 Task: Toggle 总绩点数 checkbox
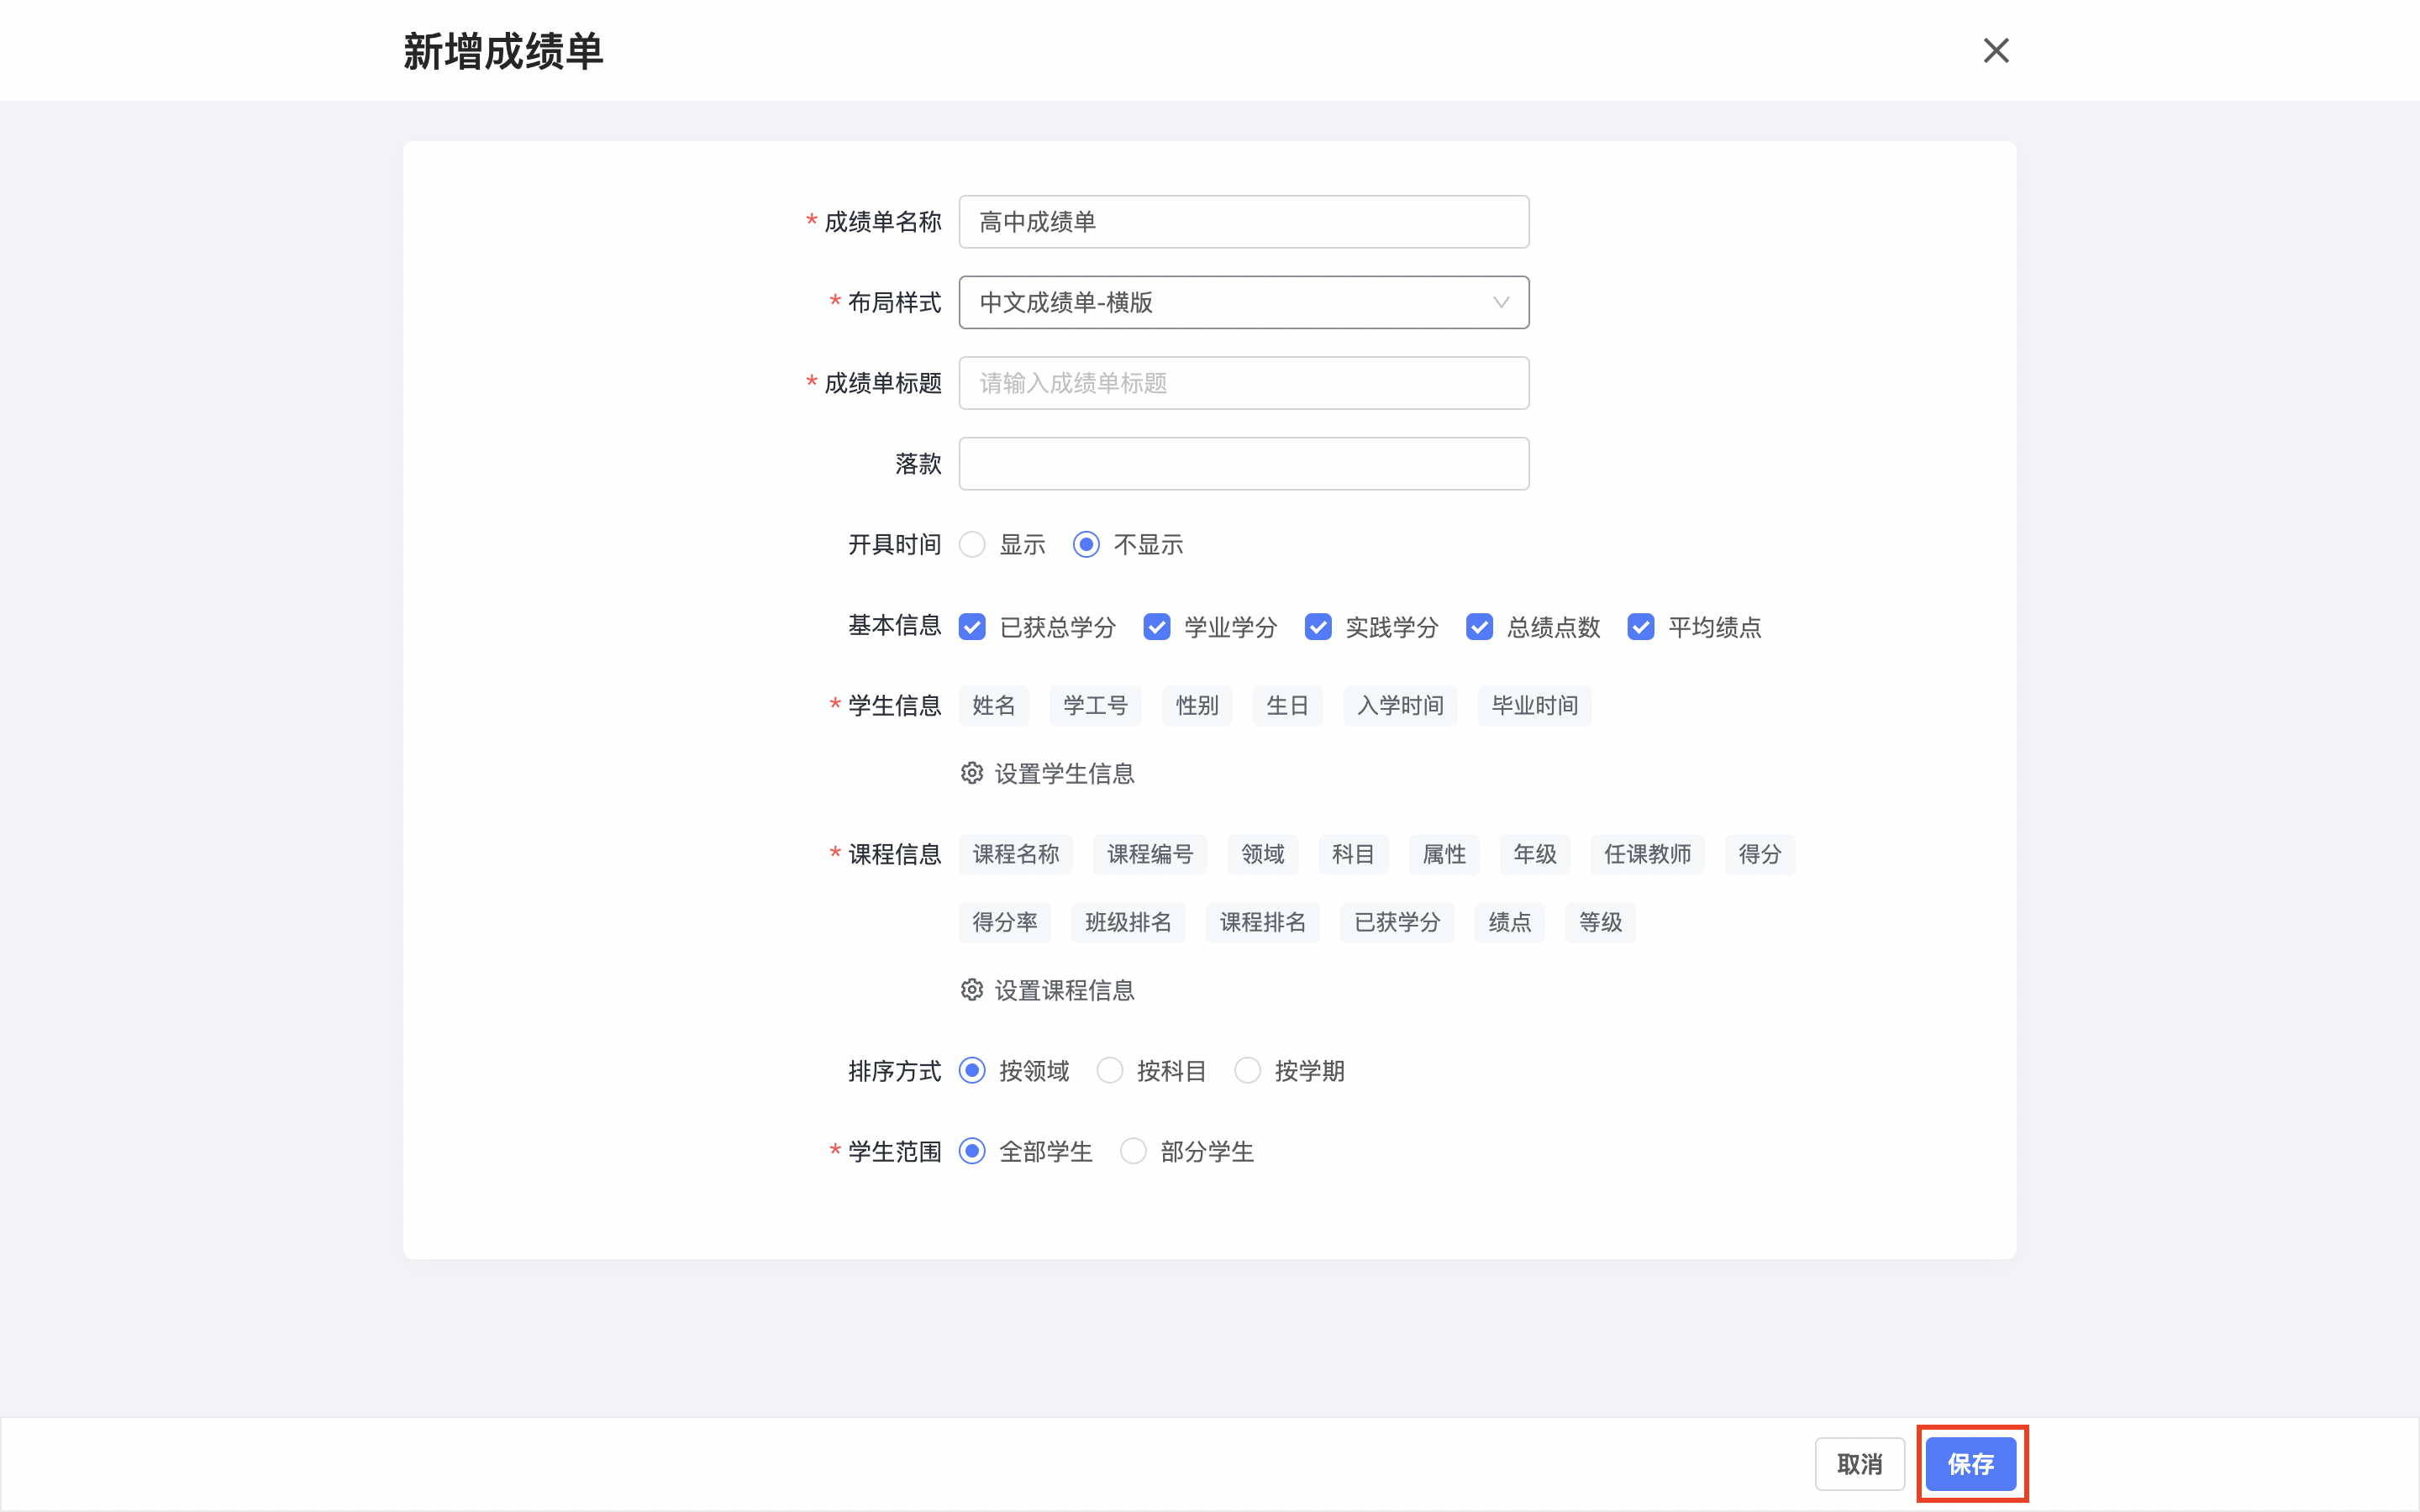coord(1479,627)
